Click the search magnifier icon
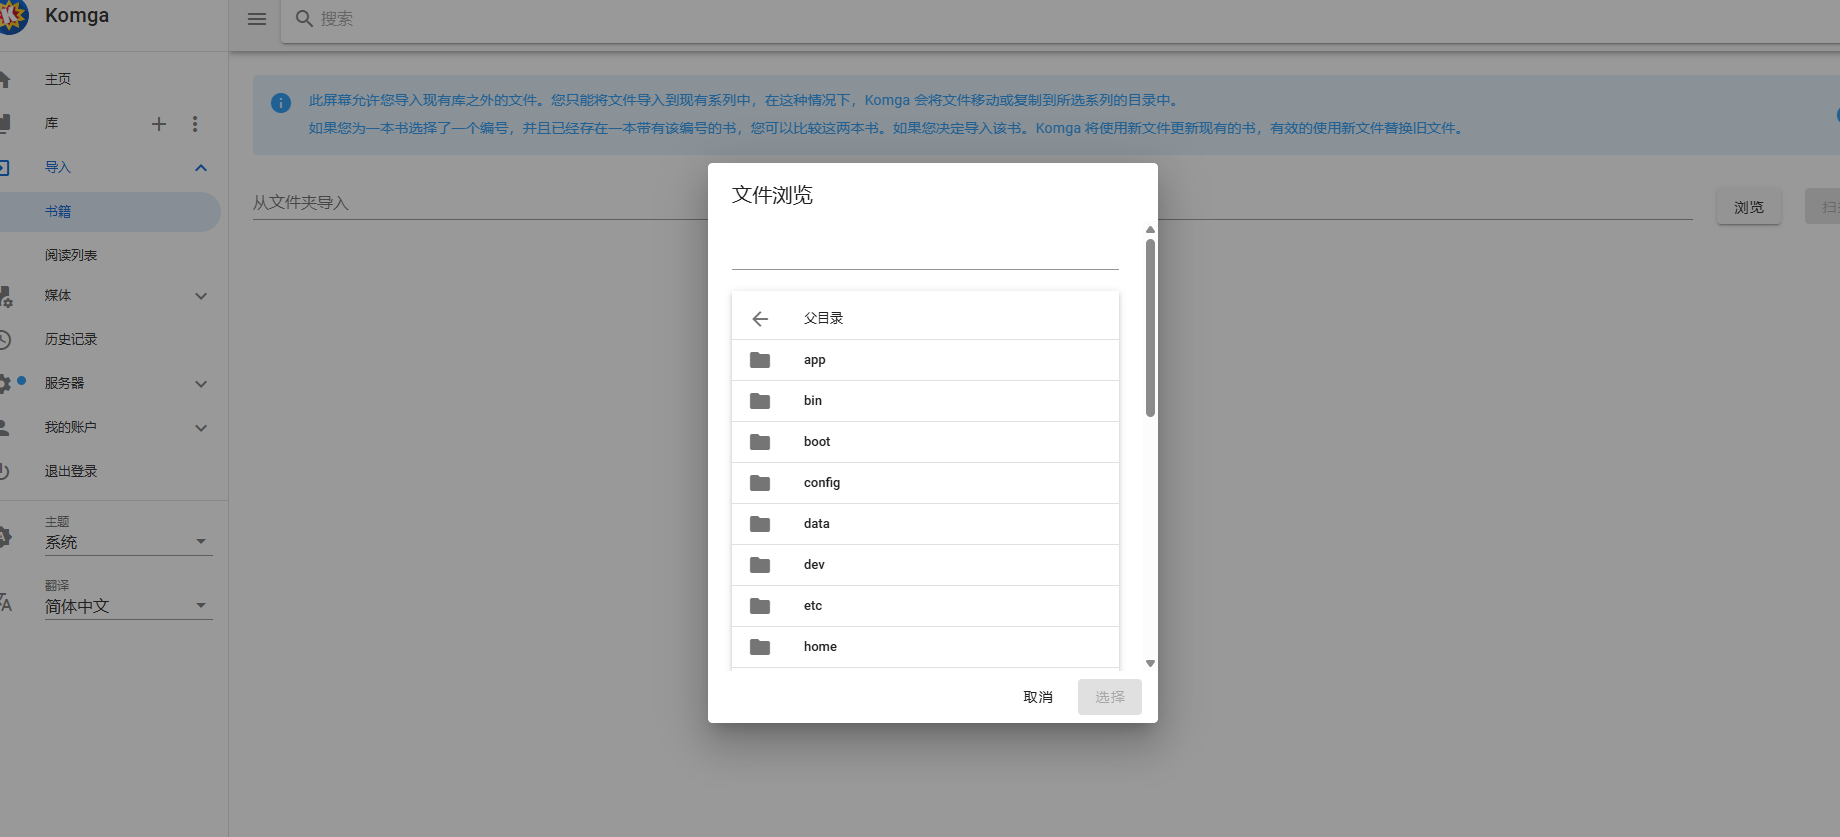 pos(304,19)
